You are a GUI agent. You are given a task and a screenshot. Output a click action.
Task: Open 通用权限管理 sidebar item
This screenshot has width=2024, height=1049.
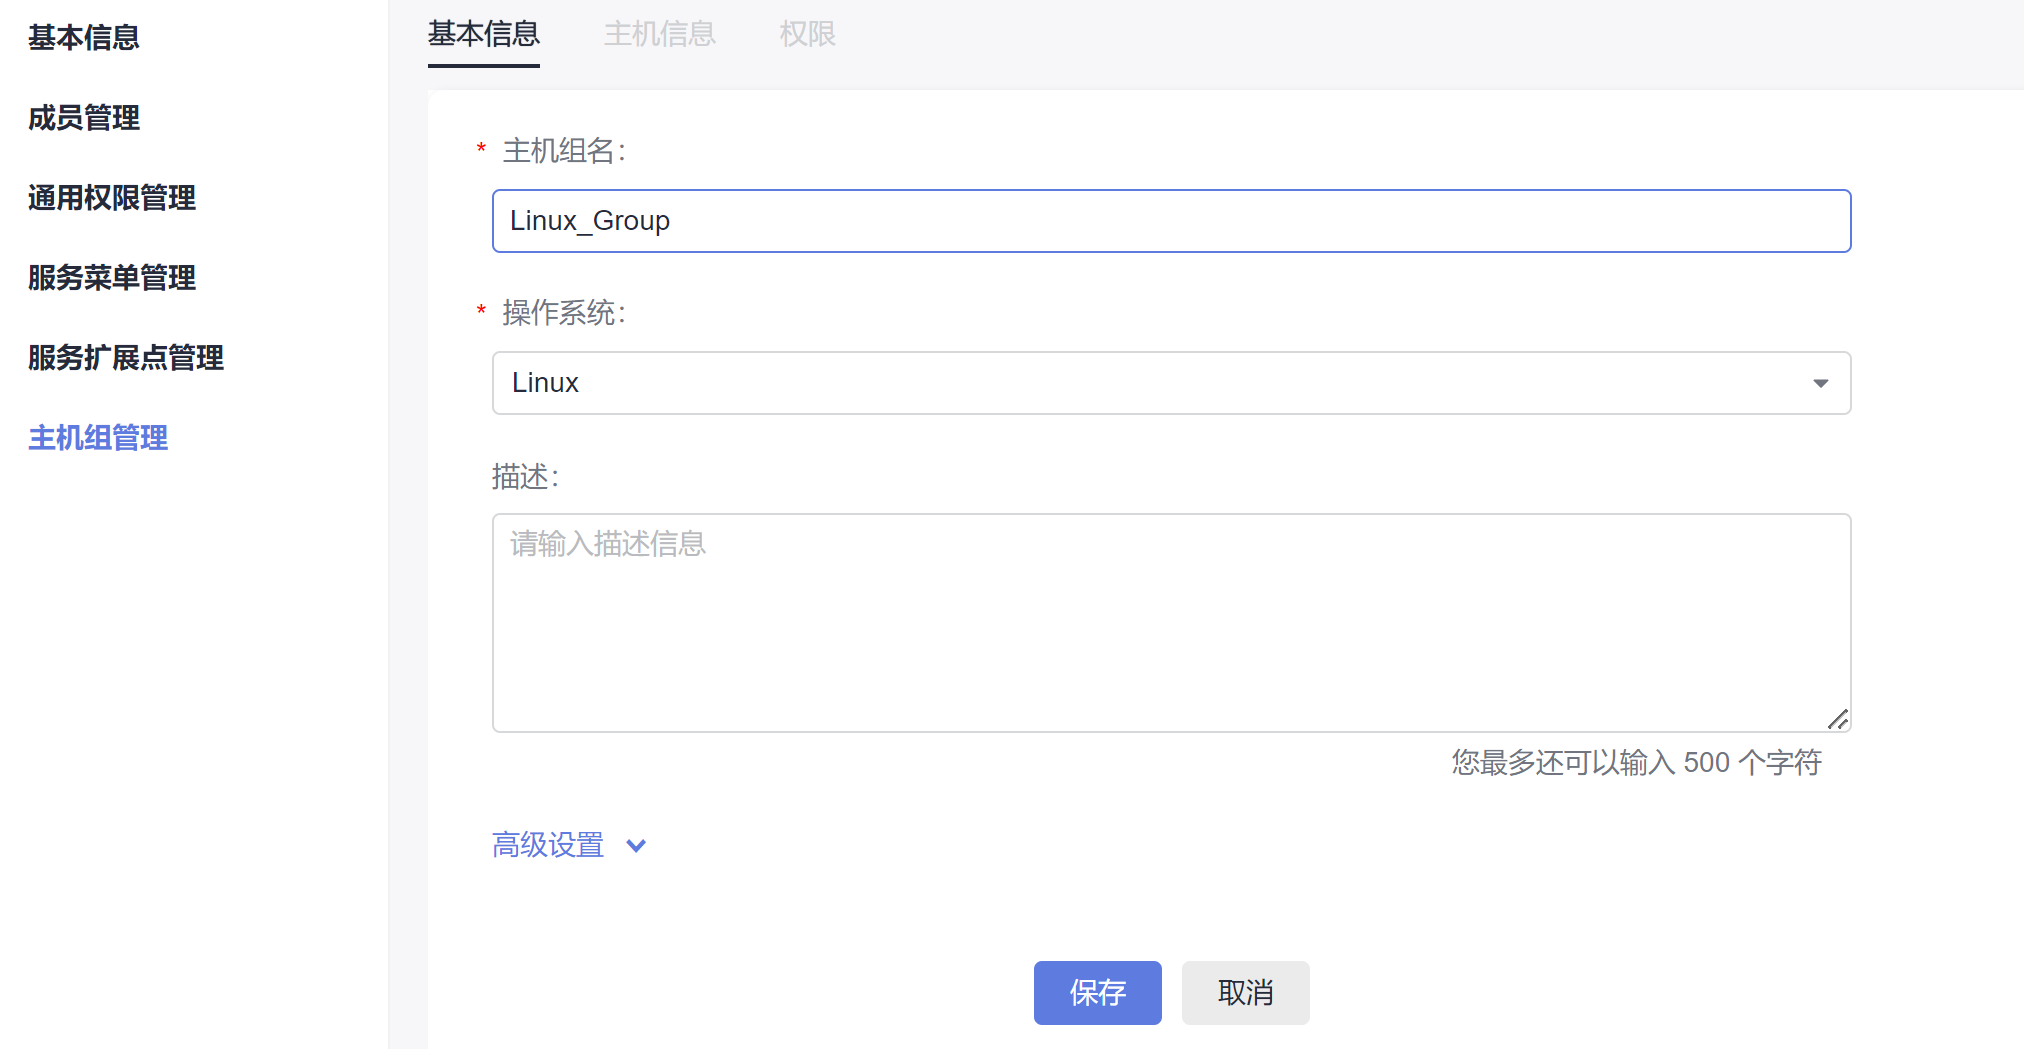pos(112,198)
